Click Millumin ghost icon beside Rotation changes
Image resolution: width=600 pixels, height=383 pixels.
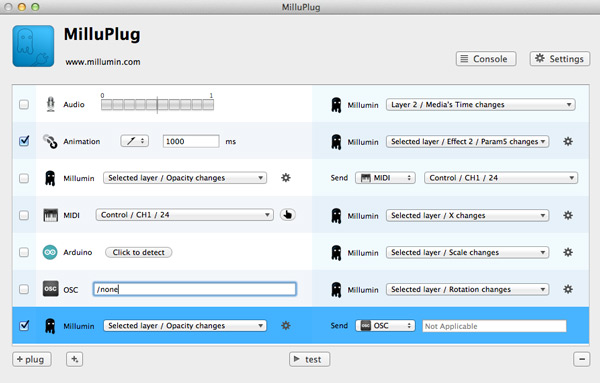coord(336,290)
